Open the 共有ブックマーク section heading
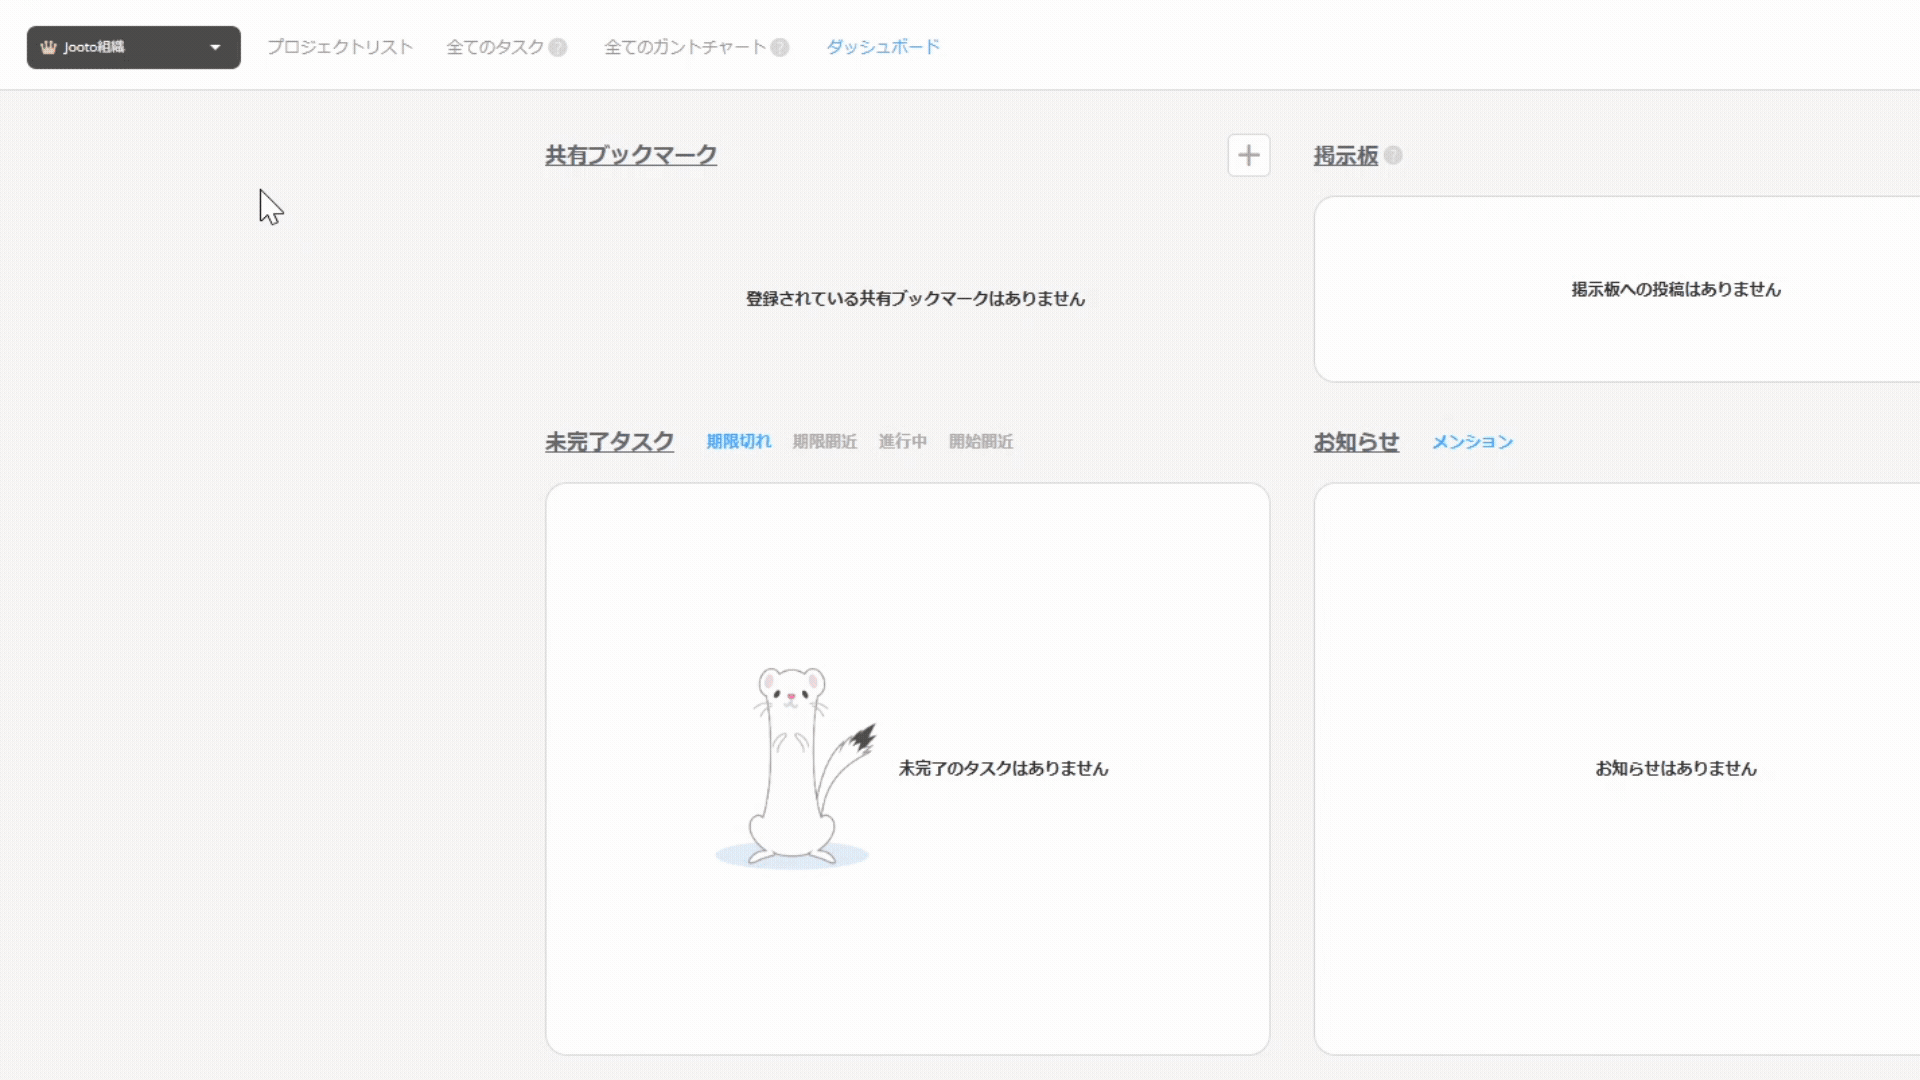 coord(631,156)
